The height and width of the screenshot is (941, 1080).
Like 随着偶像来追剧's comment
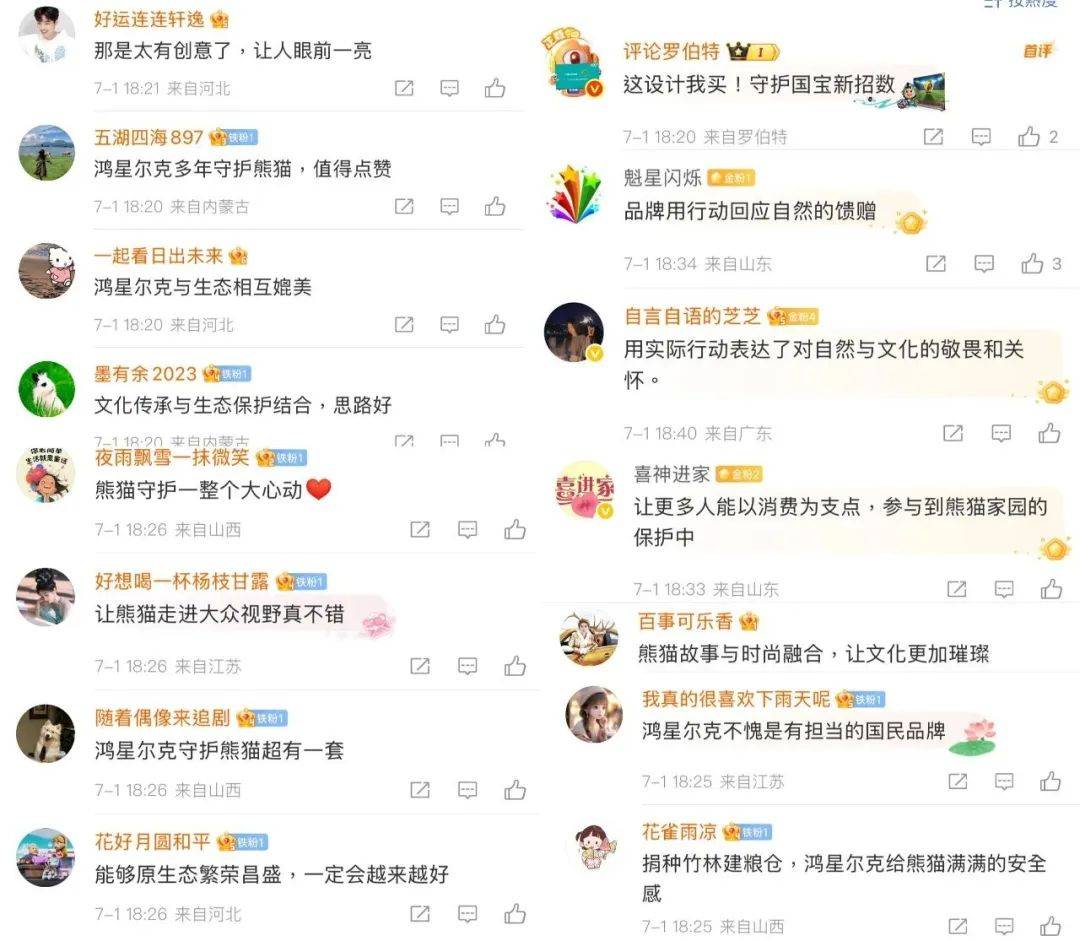[515, 789]
